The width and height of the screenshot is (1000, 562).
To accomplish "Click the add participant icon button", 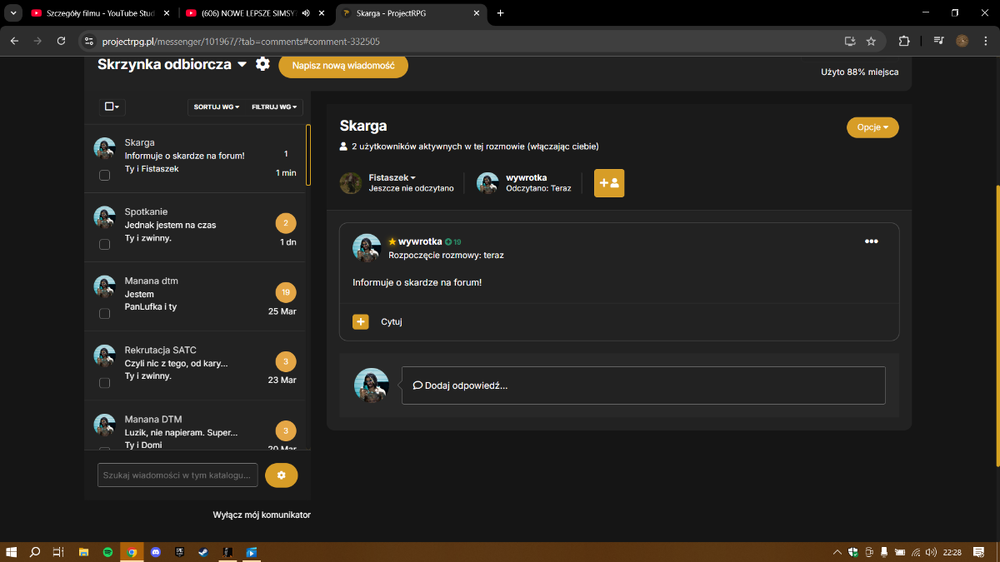I will pyautogui.click(x=609, y=183).
